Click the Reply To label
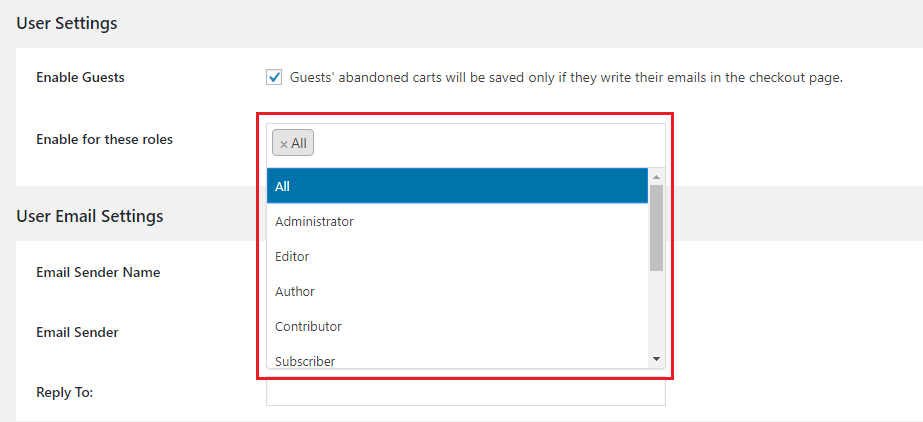The image size is (923, 422). (x=64, y=392)
